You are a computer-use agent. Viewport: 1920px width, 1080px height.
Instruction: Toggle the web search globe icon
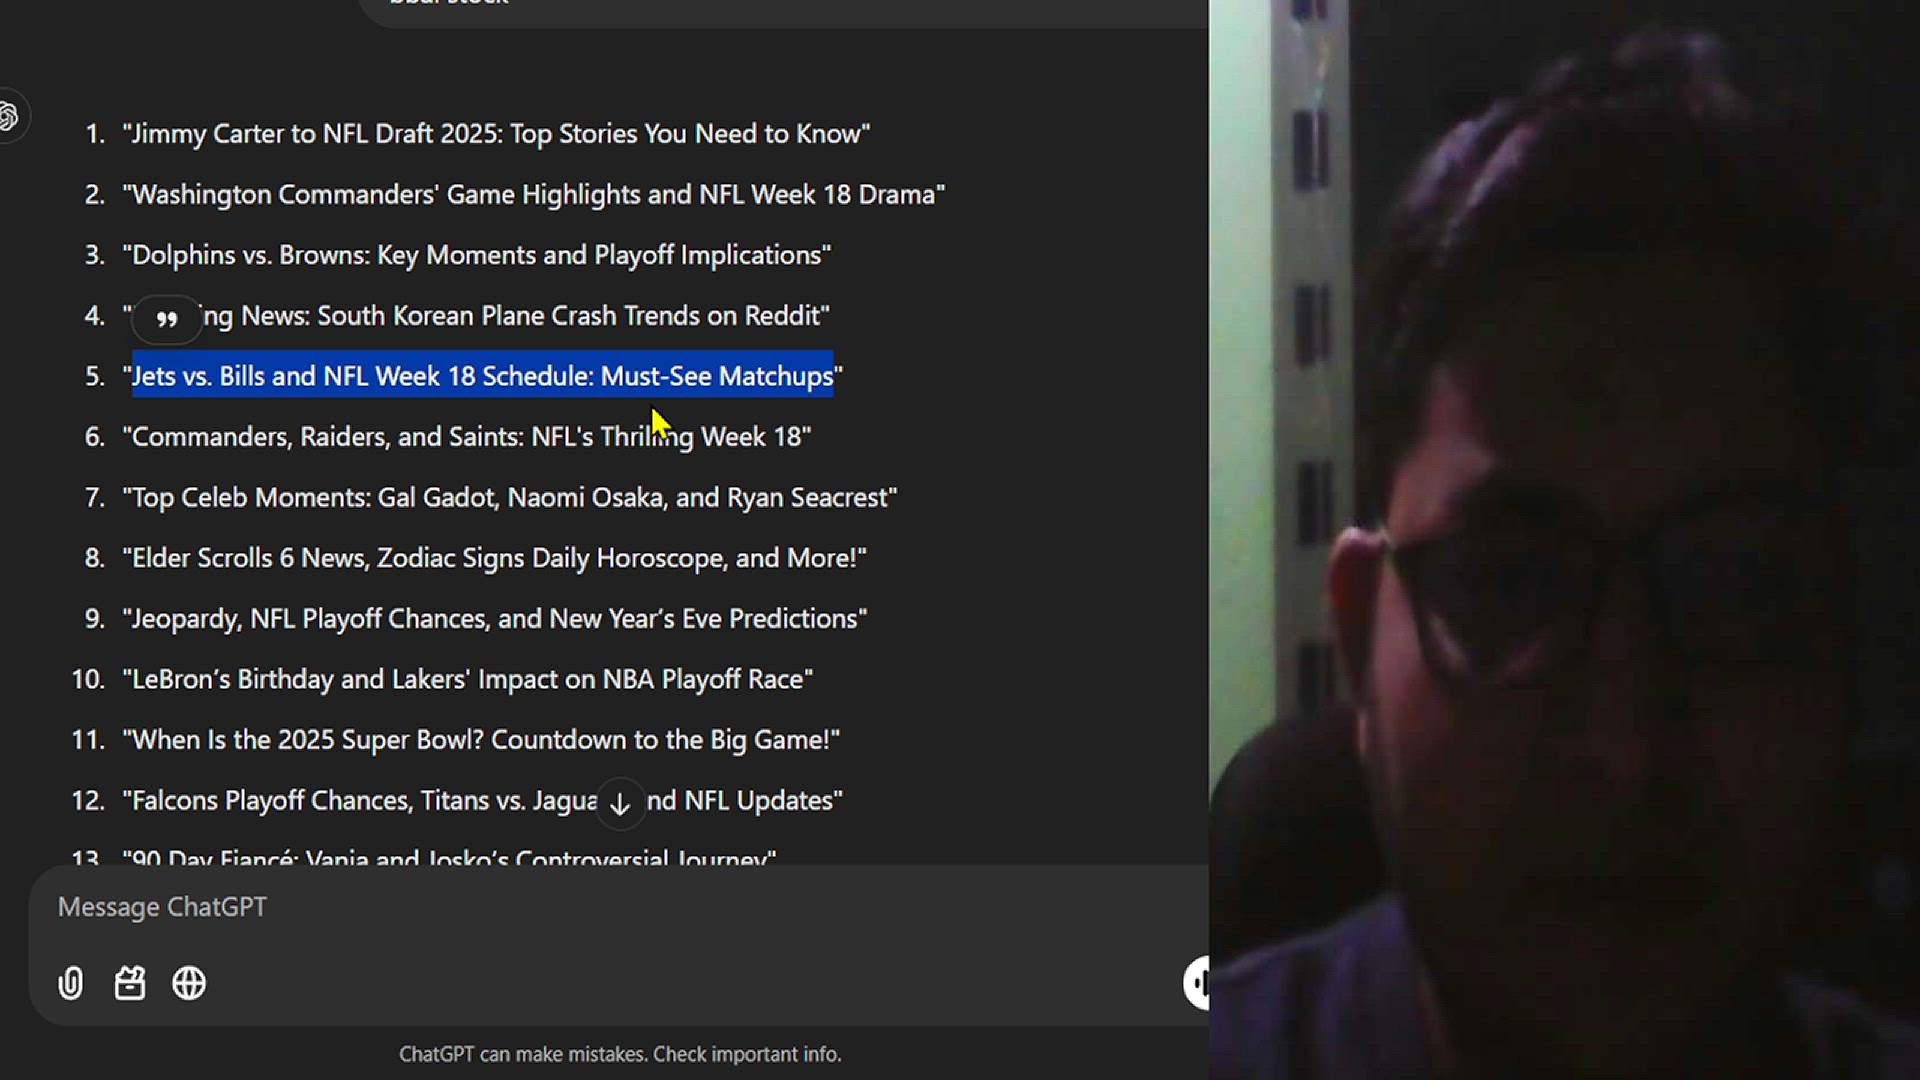pos(189,983)
